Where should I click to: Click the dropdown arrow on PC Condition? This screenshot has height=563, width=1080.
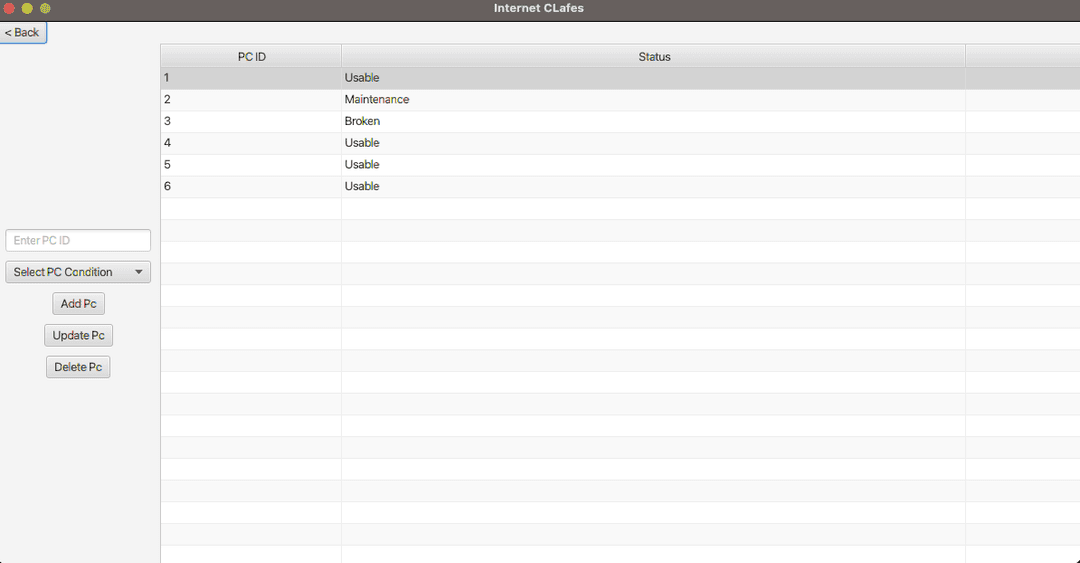click(139, 272)
